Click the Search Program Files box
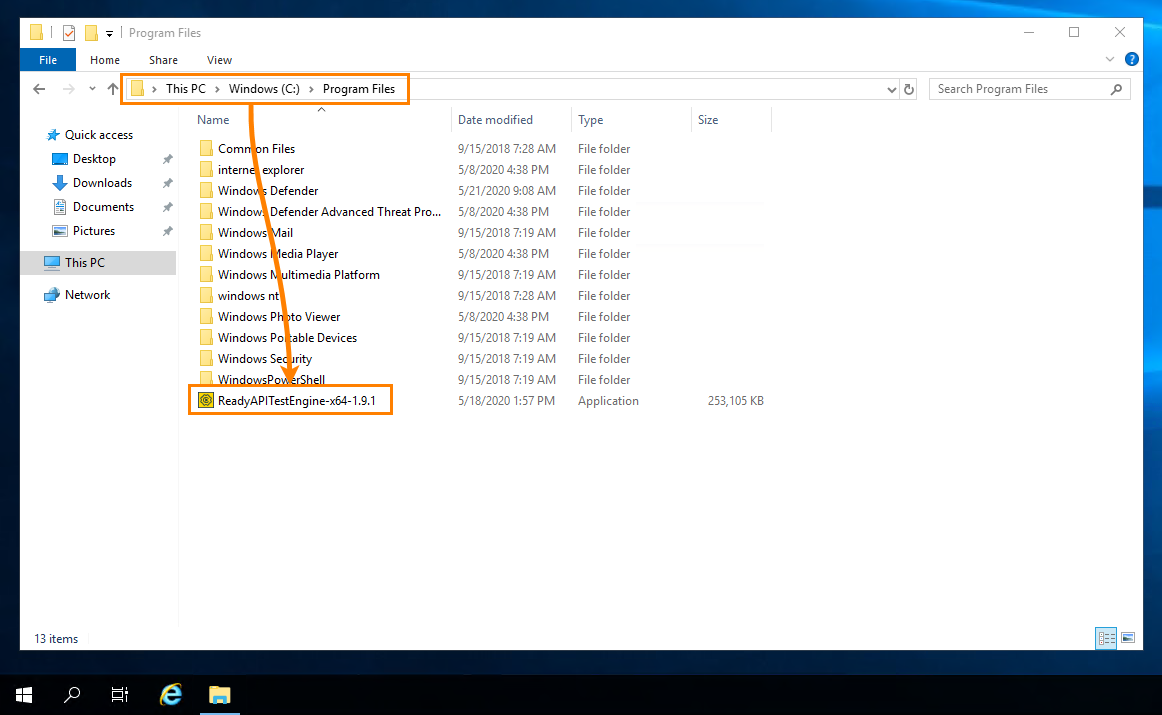This screenshot has height=715, width=1162. (1029, 89)
